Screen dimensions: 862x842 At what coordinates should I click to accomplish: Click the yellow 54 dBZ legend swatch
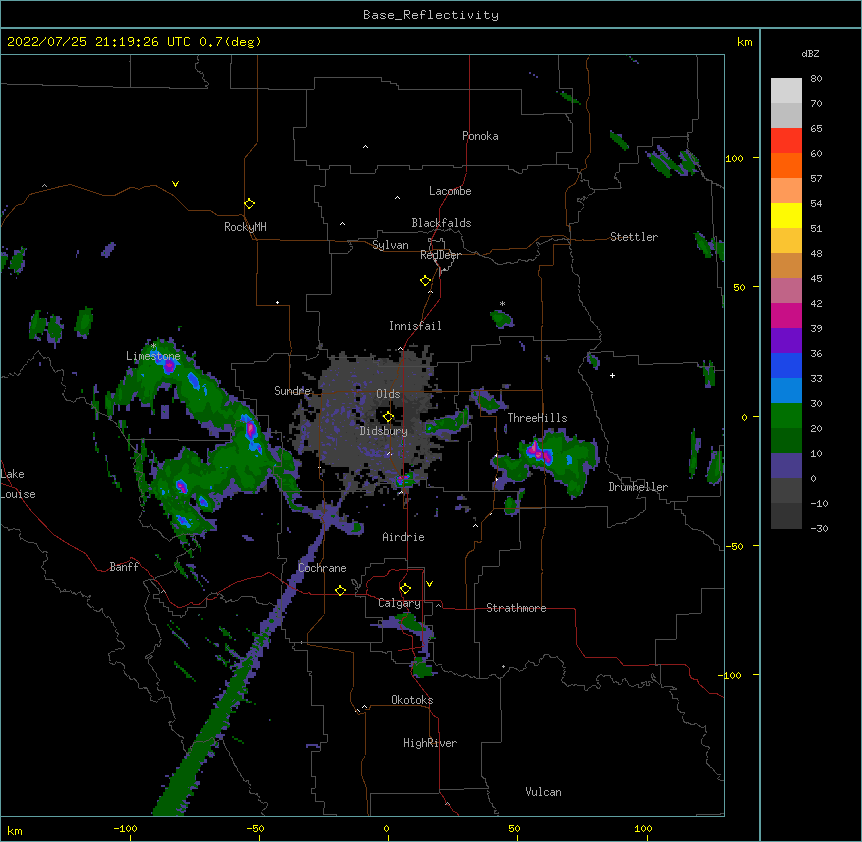coord(786,215)
